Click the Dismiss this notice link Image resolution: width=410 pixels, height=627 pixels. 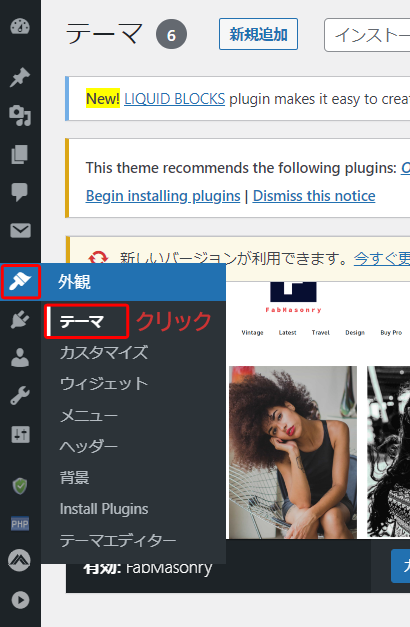tap(314, 196)
